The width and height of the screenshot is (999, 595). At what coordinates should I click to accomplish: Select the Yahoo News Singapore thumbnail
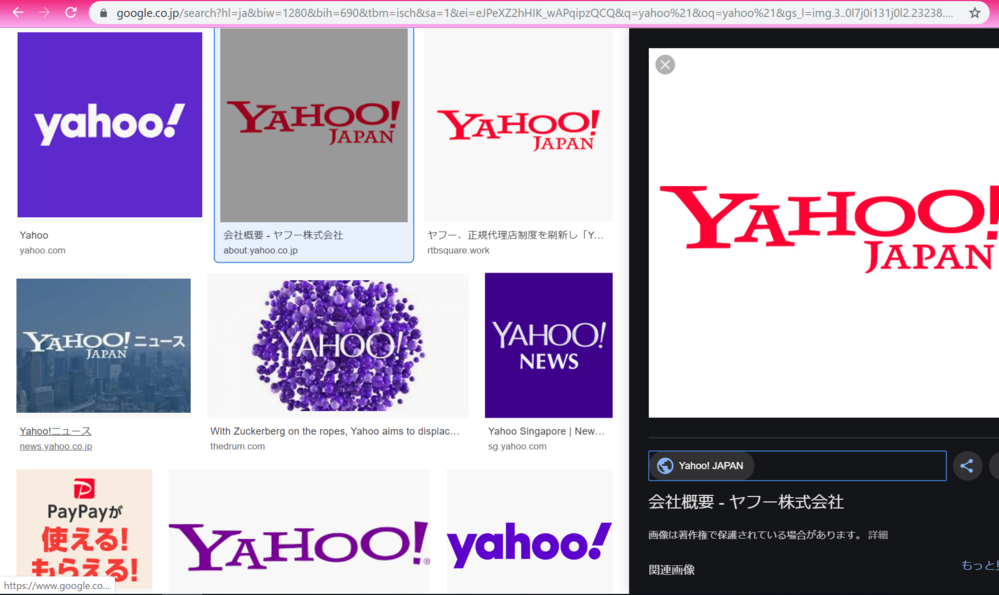click(x=548, y=345)
